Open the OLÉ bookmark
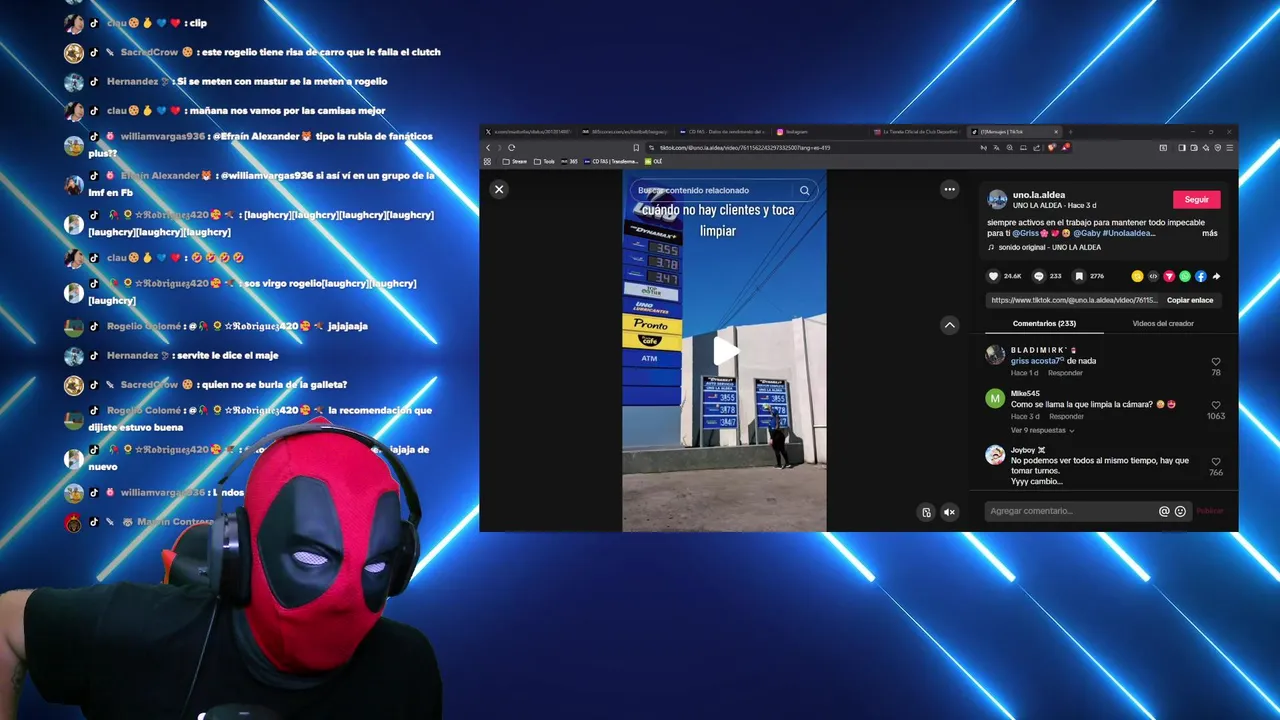The height and width of the screenshot is (720, 1280). [654, 161]
